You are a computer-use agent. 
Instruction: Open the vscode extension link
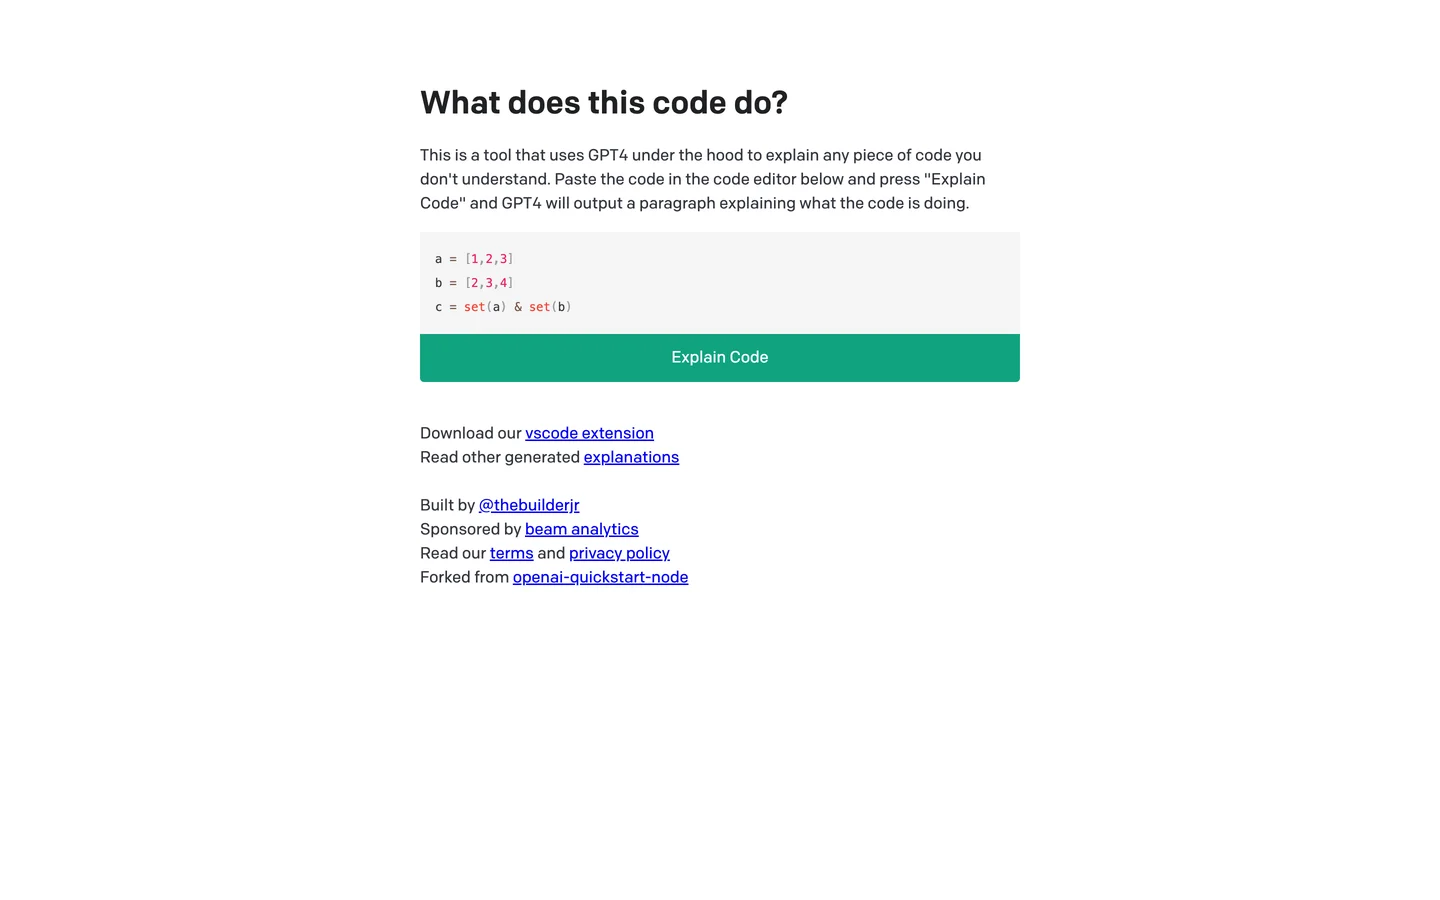[589, 433]
